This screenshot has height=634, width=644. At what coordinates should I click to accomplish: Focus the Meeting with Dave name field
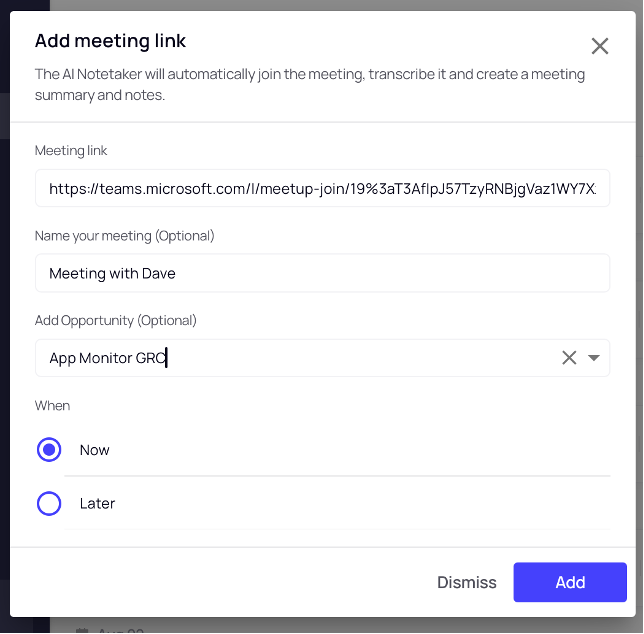[x=322, y=273]
